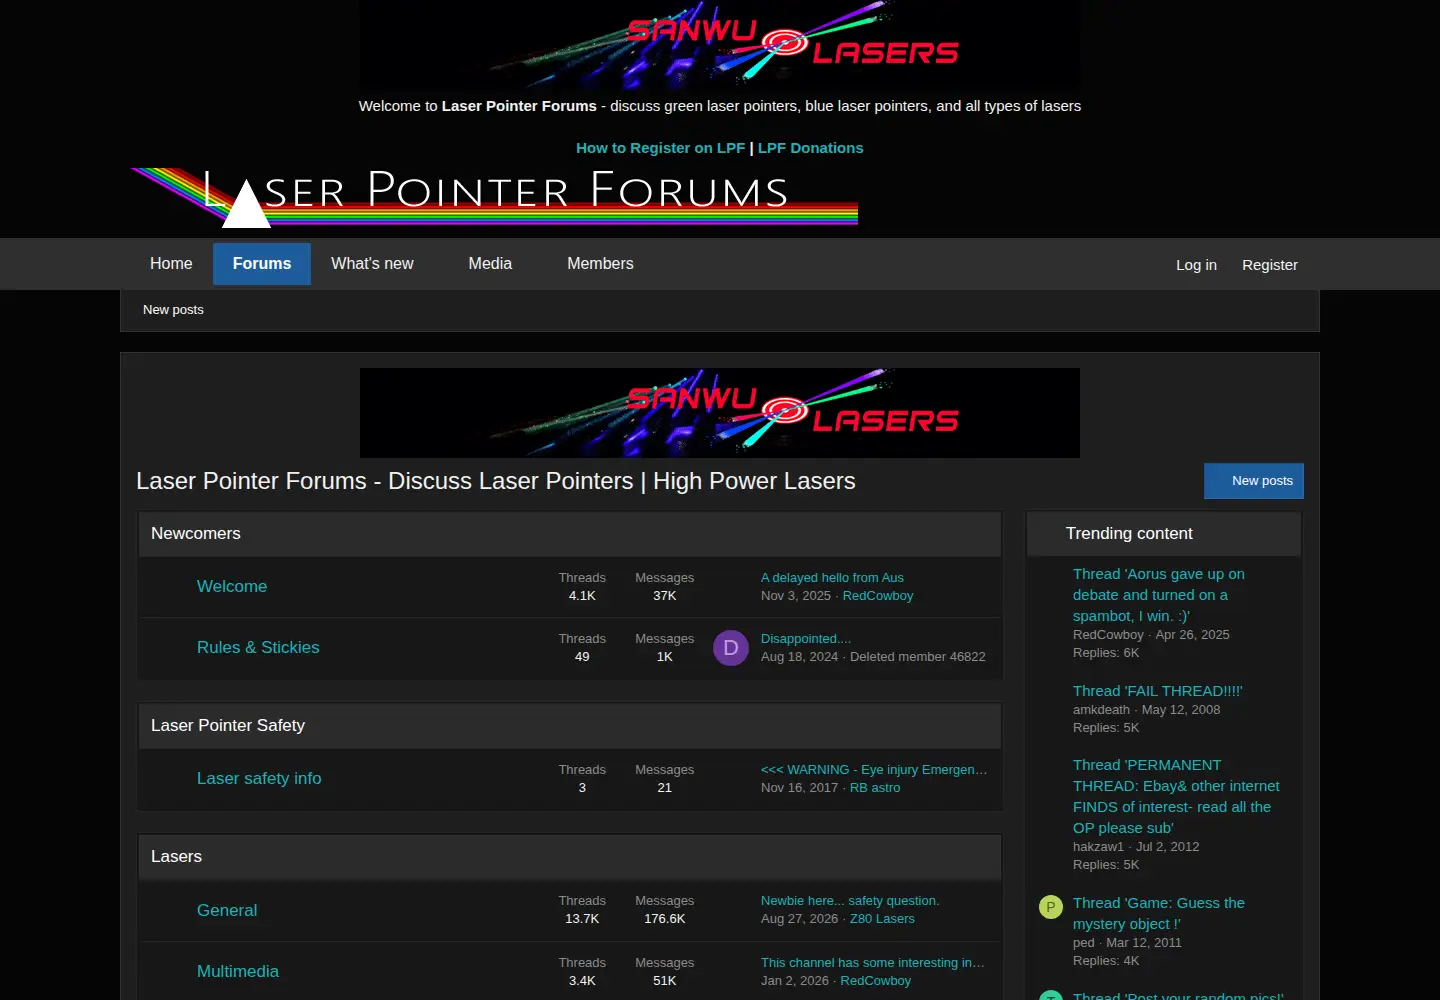Click the '4.1K' threads count for Welcome
Screen dimensions: 1440x1000
tap(582, 596)
